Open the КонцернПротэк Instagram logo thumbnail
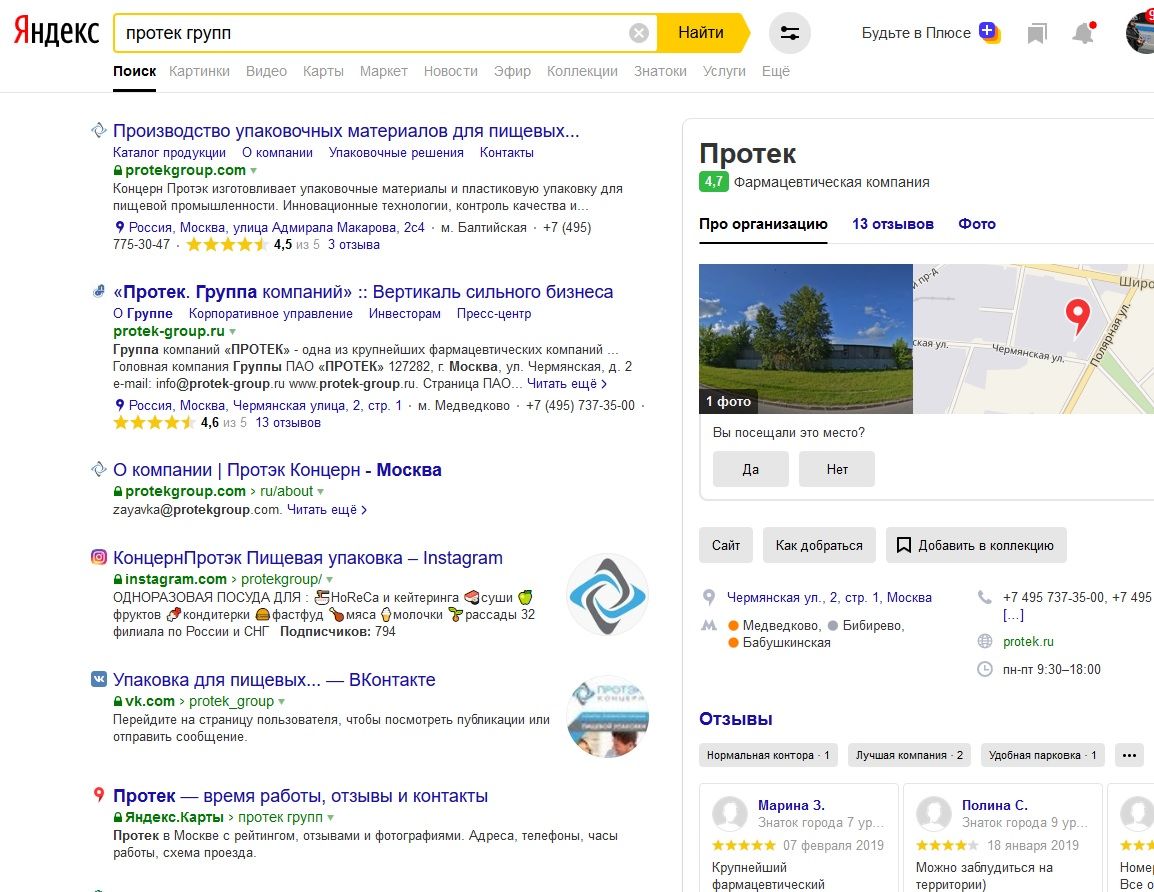 click(x=607, y=595)
